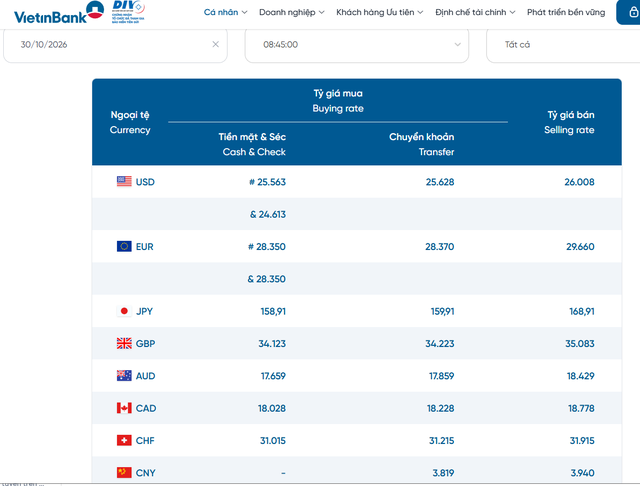The height and width of the screenshot is (486, 640).
Task: Click the date field showing 30/10/2026
Action: click(115, 44)
